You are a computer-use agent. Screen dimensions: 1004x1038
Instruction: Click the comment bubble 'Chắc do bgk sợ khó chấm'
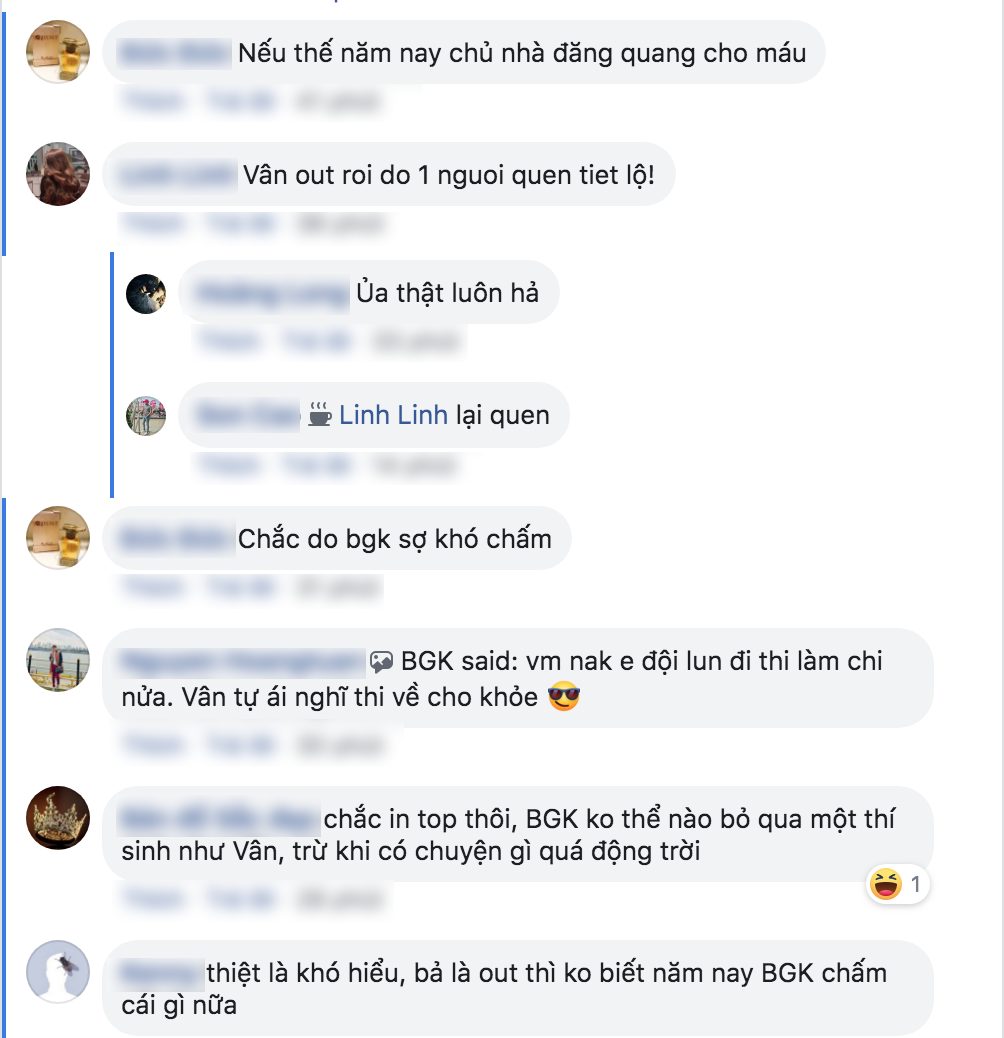click(337, 538)
